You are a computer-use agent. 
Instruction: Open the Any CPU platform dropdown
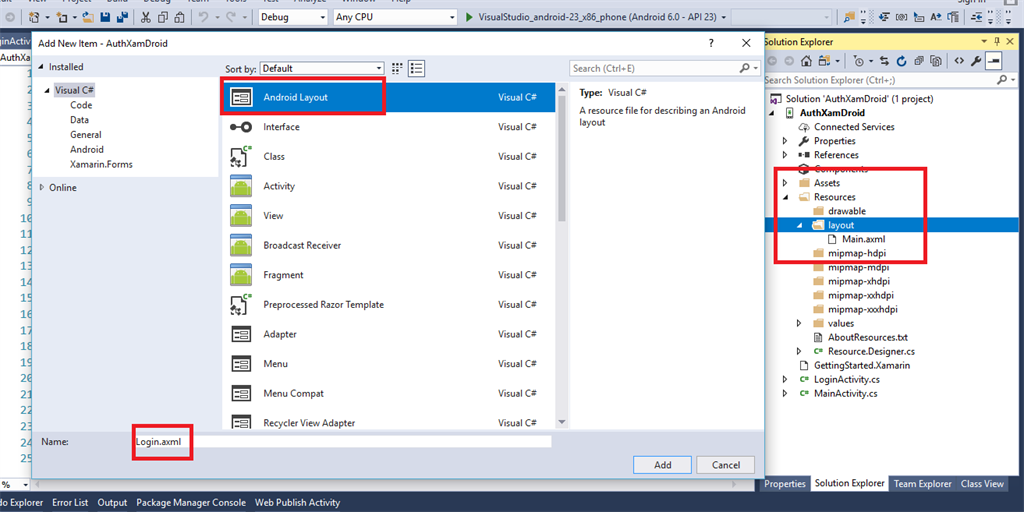click(394, 17)
